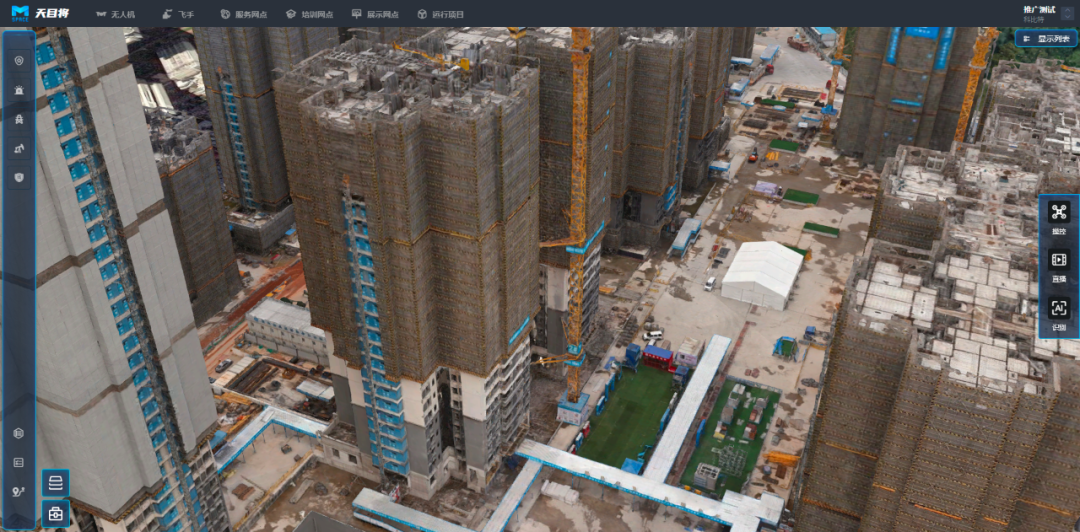Toggle the map layers stack button
Viewport: 1080px width, 532px height.
click(x=56, y=483)
